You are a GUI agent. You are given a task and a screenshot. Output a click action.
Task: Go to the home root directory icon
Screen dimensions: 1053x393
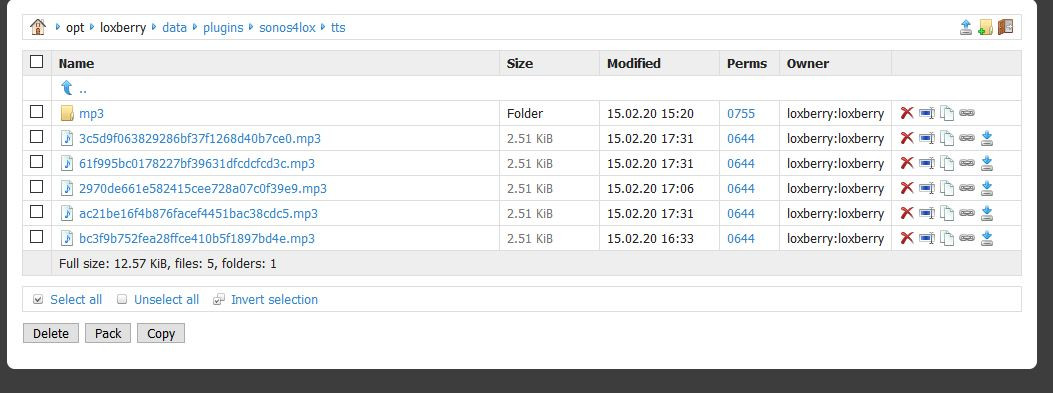click(x=38, y=28)
